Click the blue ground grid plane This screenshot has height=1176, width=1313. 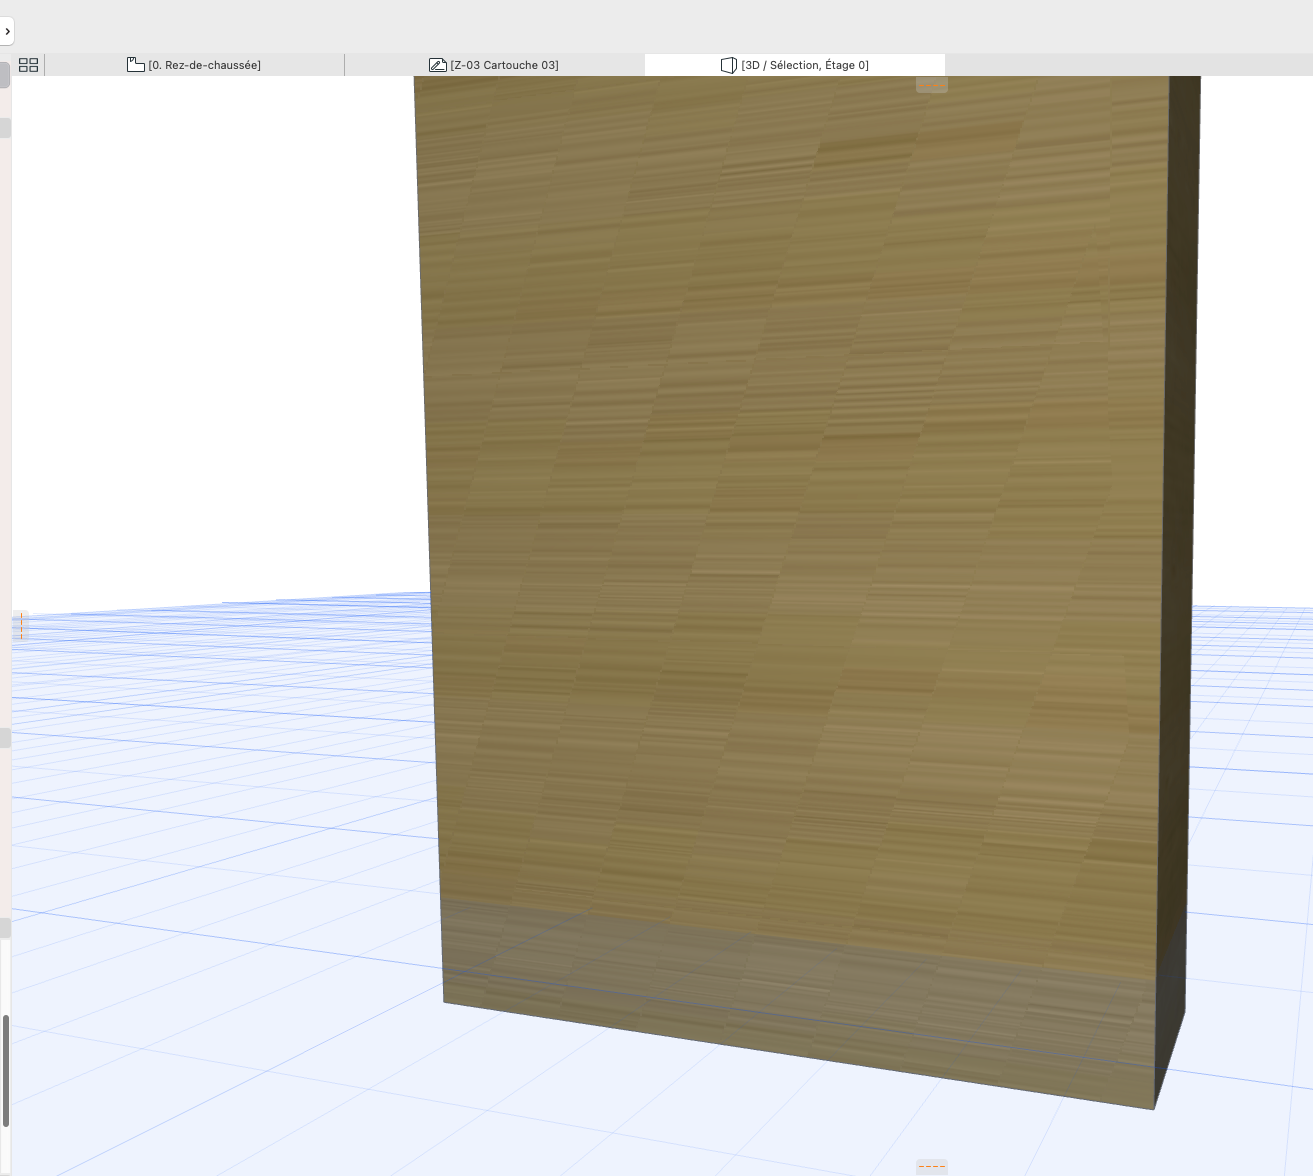[220, 900]
